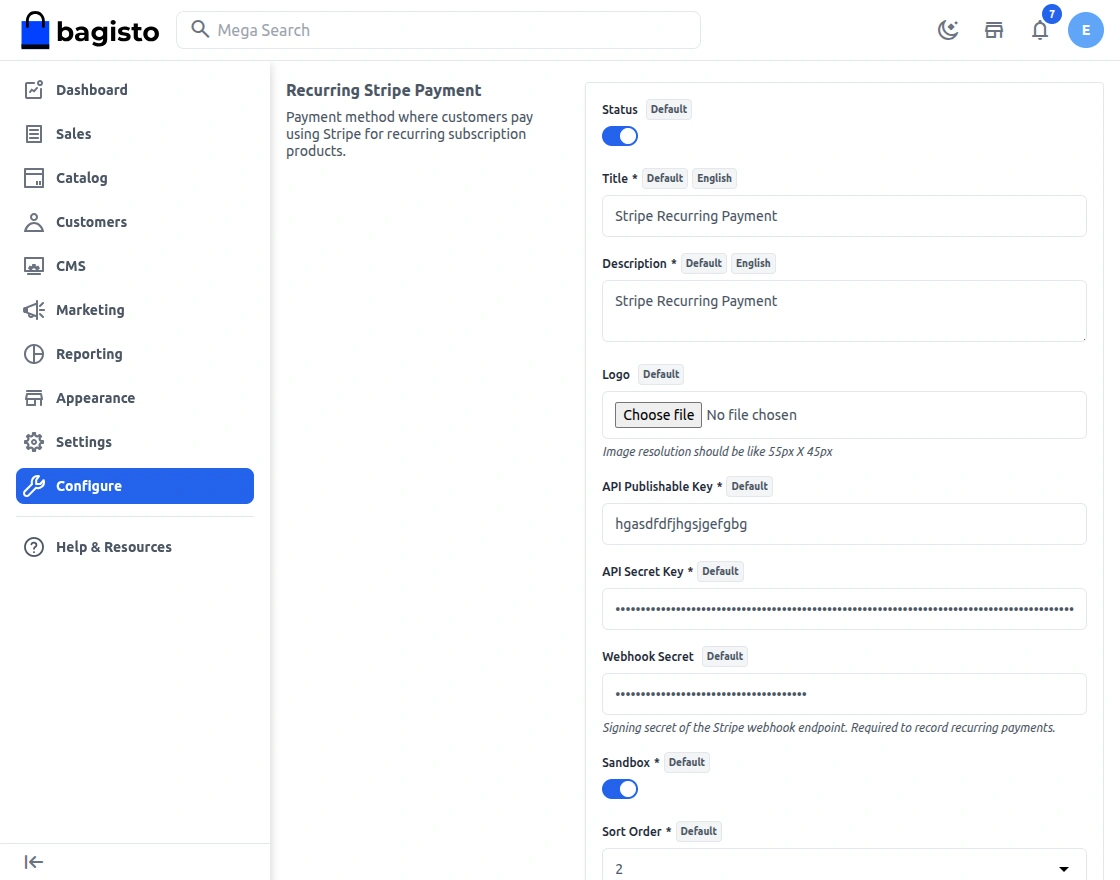Open Appearance menu item
The width and height of the screenshot is (1120, 880).
point(135,398)
